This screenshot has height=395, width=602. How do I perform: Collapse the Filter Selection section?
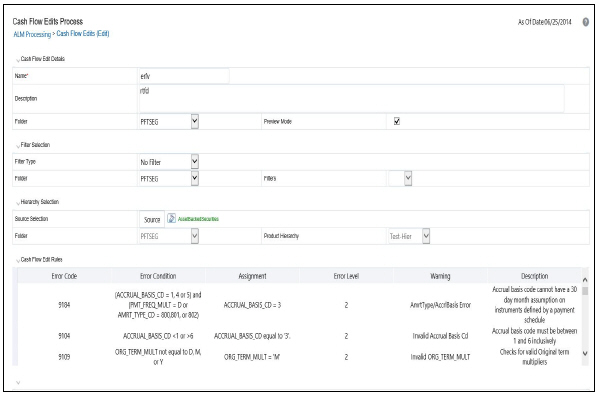[x=18, y=146]
